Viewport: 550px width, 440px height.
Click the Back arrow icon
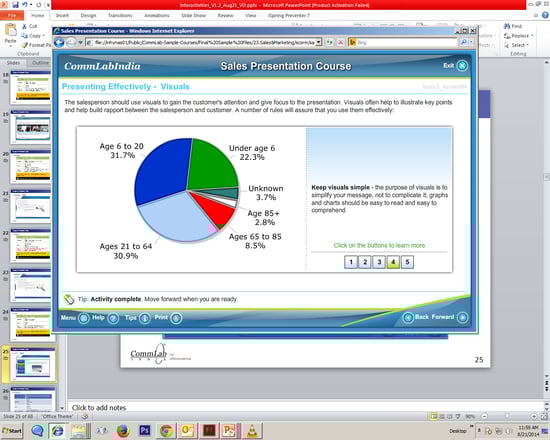(408, 318)
